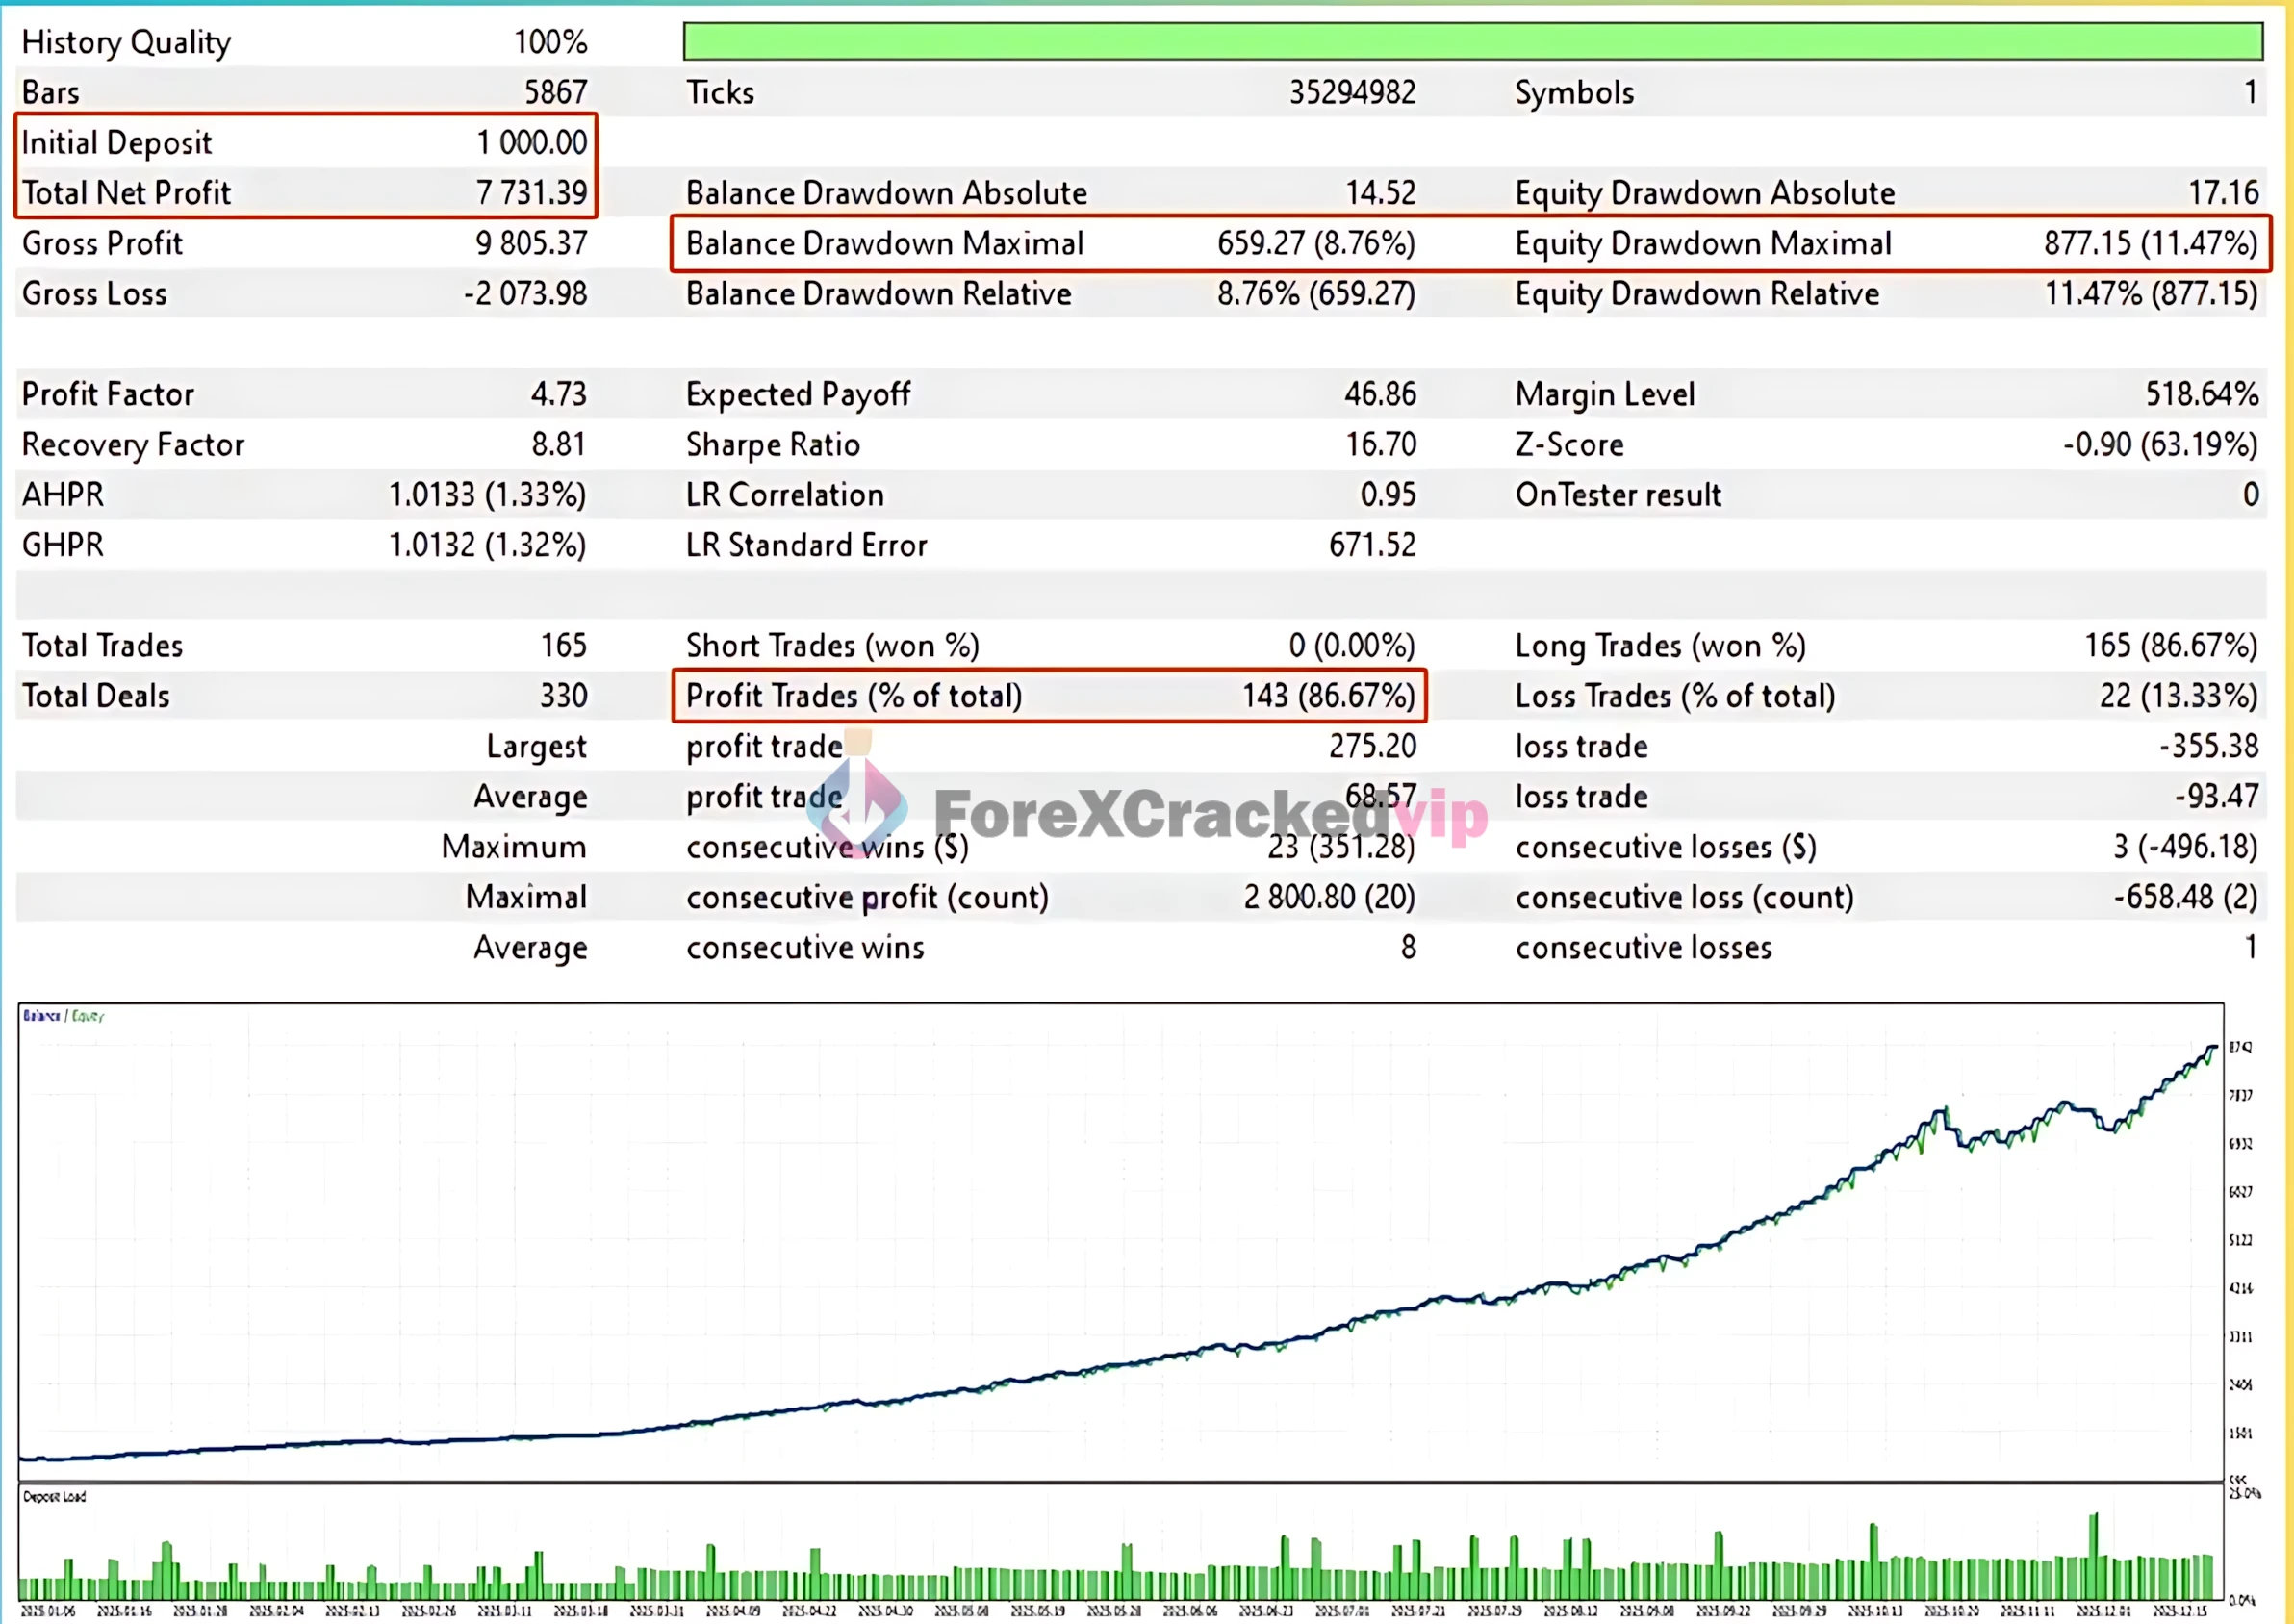Screen dimensions: 2294x1624
Task: Select the Total Trades value 165
Action: (563, 646)
